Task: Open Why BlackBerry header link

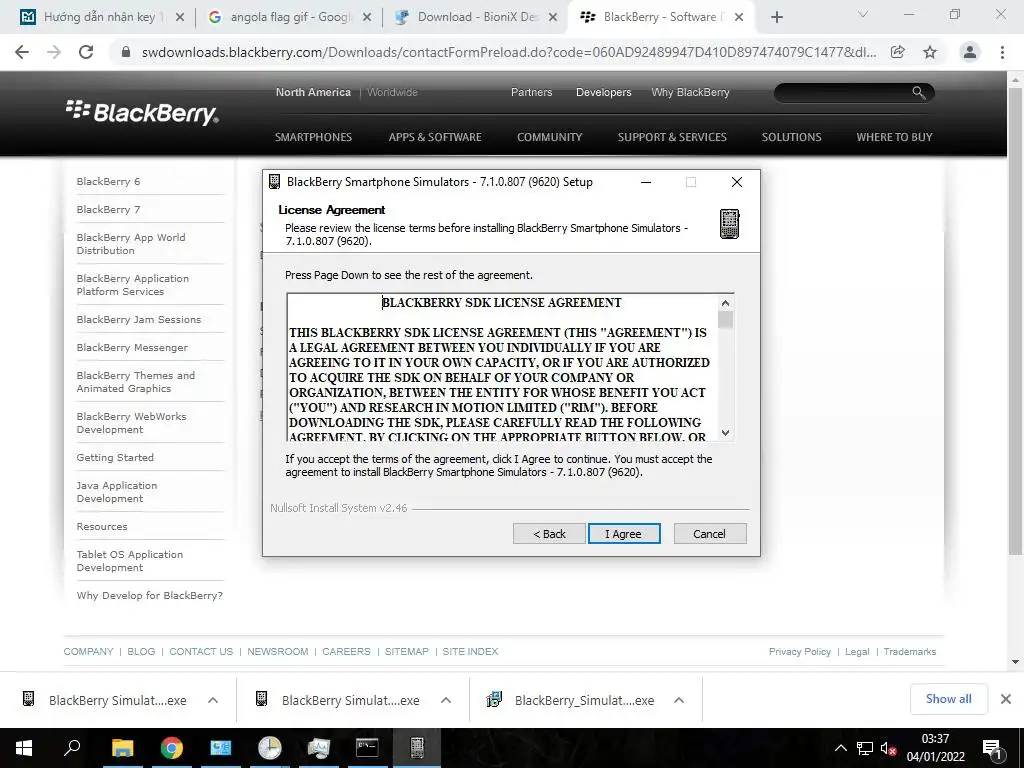Action: click(690, 92)
